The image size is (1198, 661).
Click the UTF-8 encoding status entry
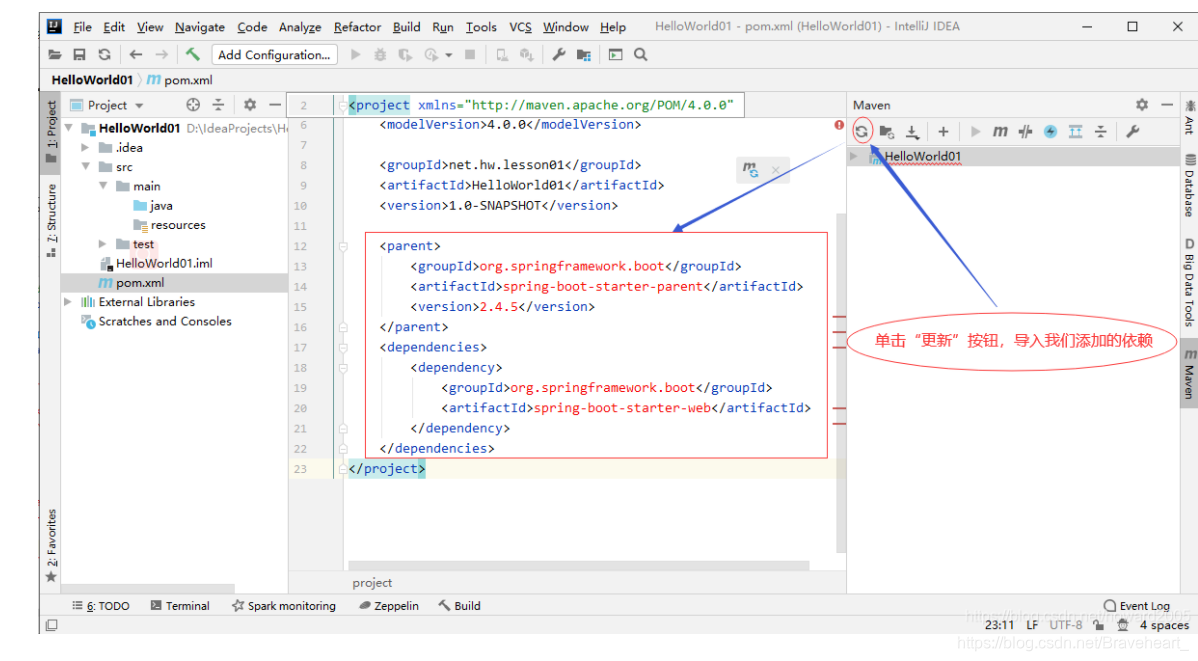pyautogui.click(x=1066, y=625)
